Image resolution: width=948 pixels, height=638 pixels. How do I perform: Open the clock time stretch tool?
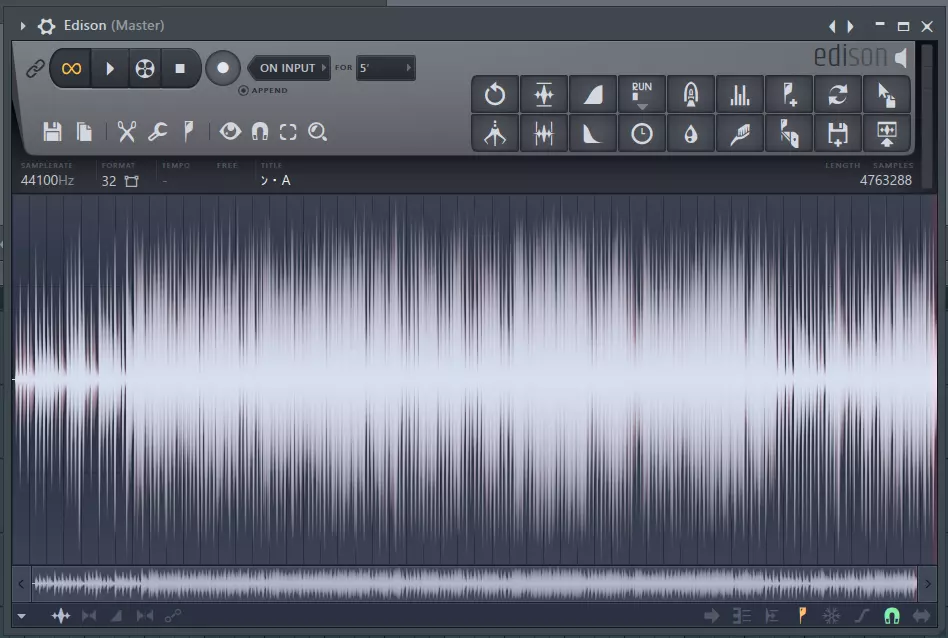point(642,133)
